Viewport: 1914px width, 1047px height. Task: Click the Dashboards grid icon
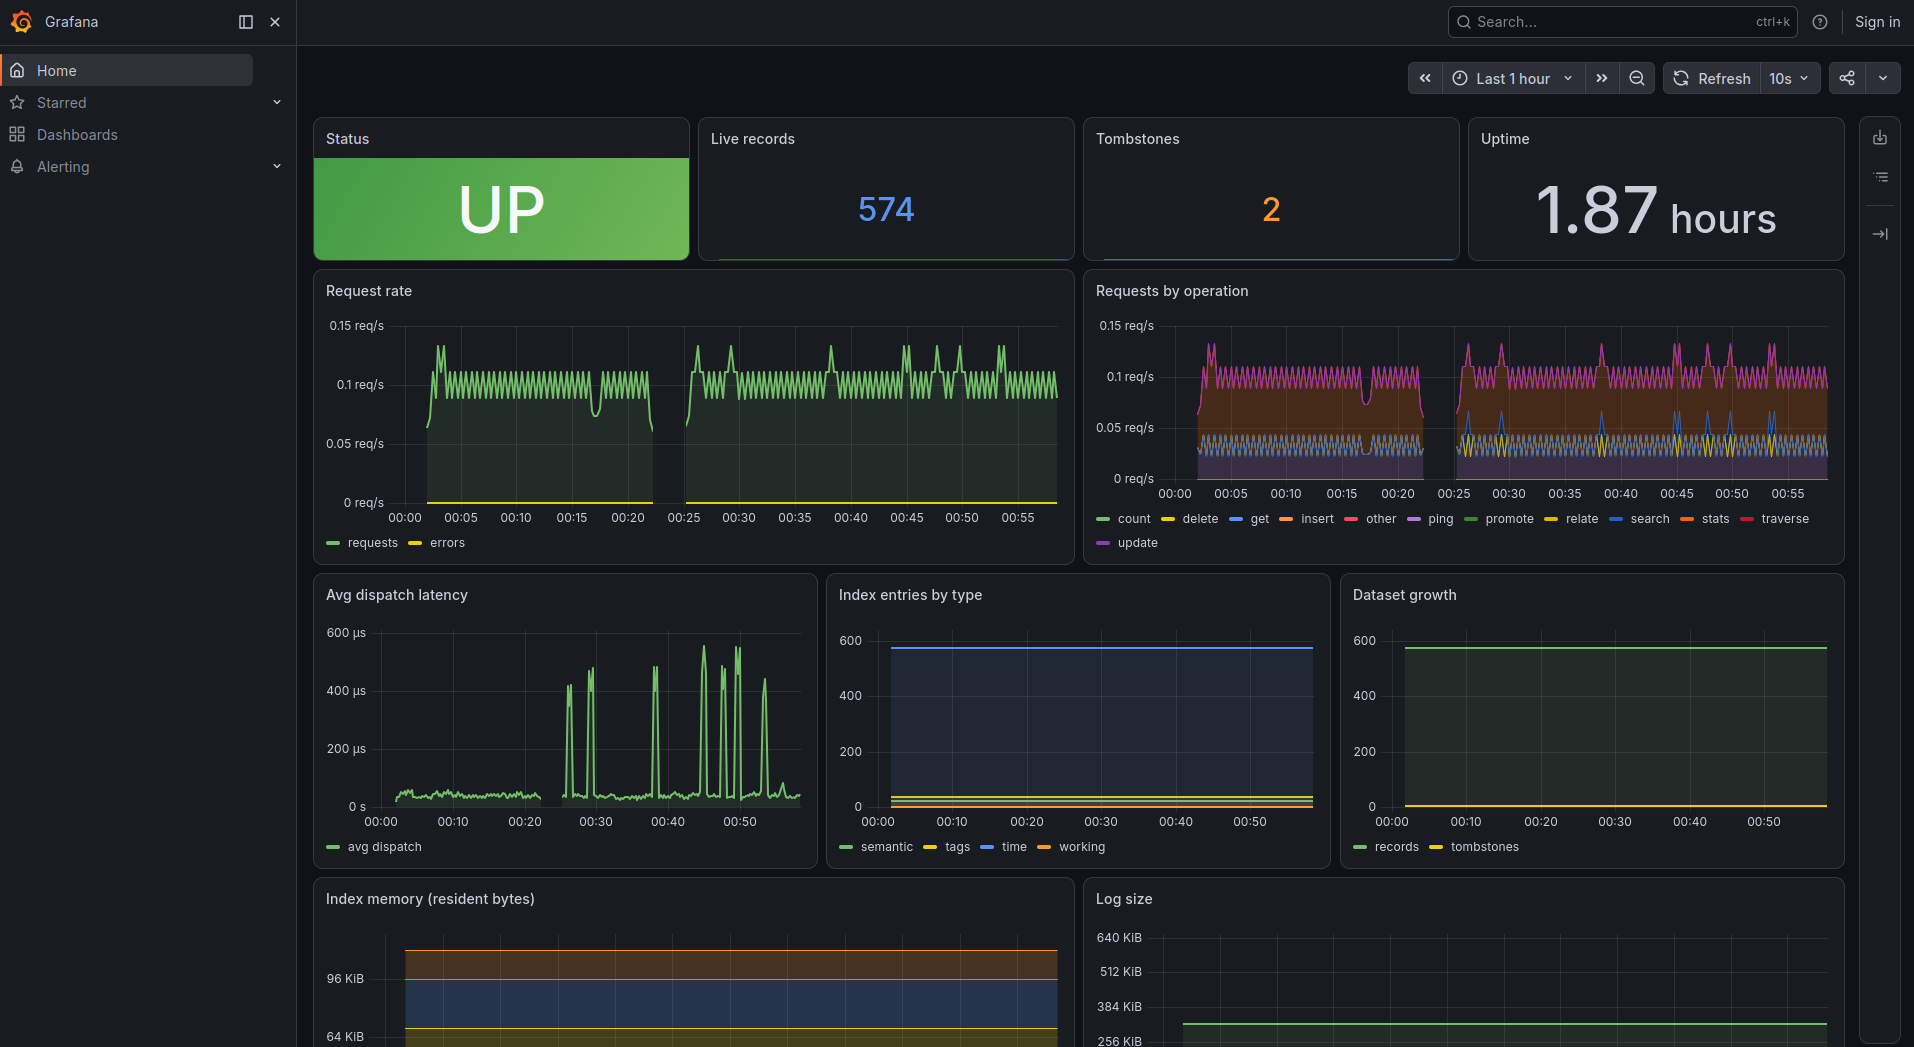[x=17, y=134]
